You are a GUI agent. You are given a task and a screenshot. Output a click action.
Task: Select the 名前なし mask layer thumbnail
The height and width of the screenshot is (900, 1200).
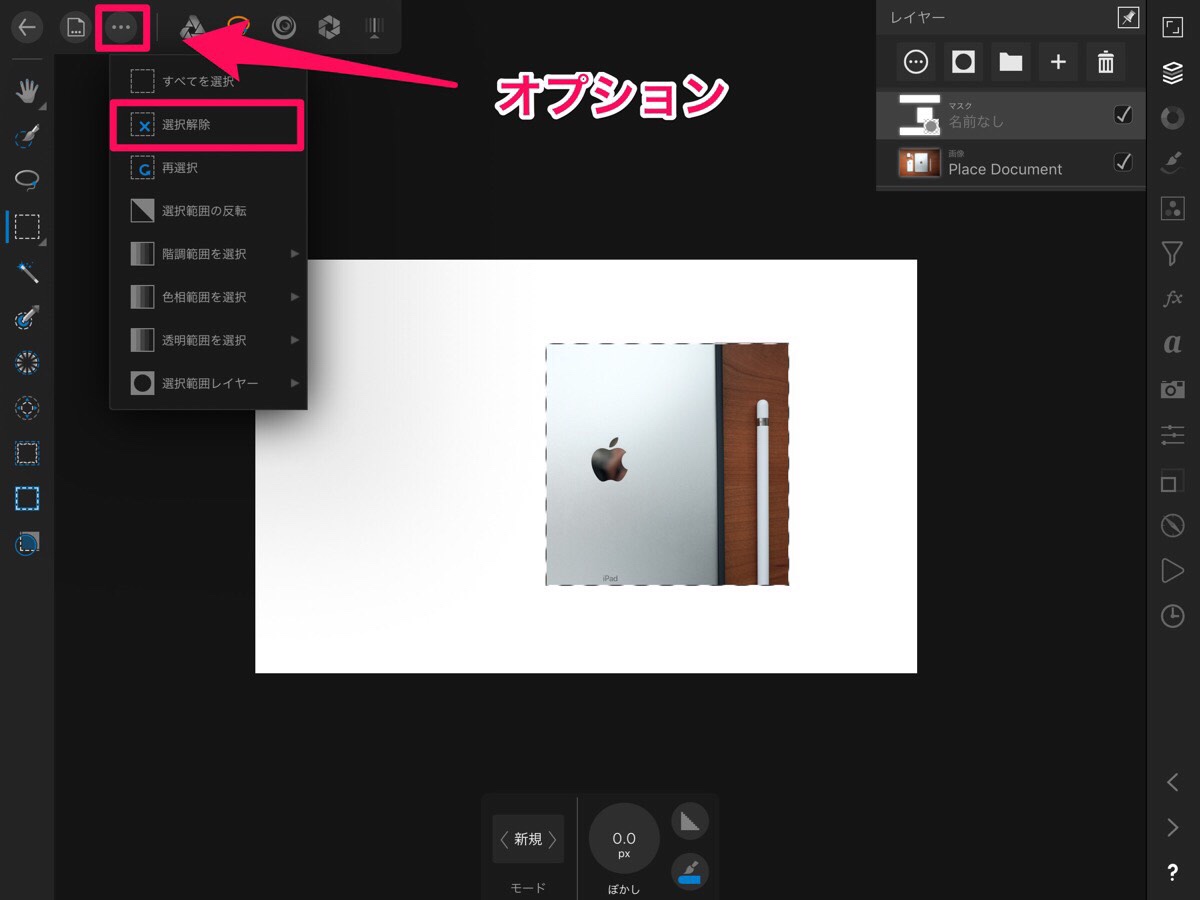point(919,115)
